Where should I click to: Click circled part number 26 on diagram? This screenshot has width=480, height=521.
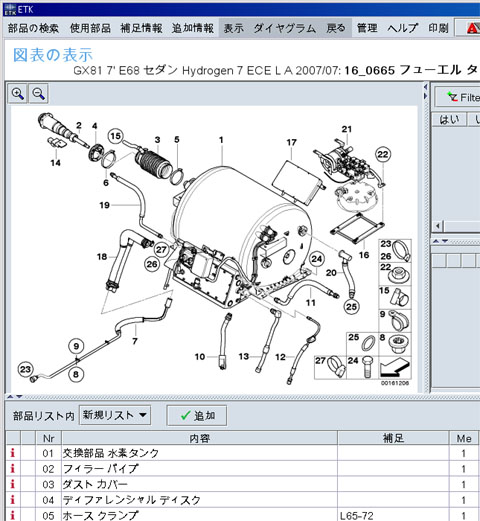(x=152, y=264)
